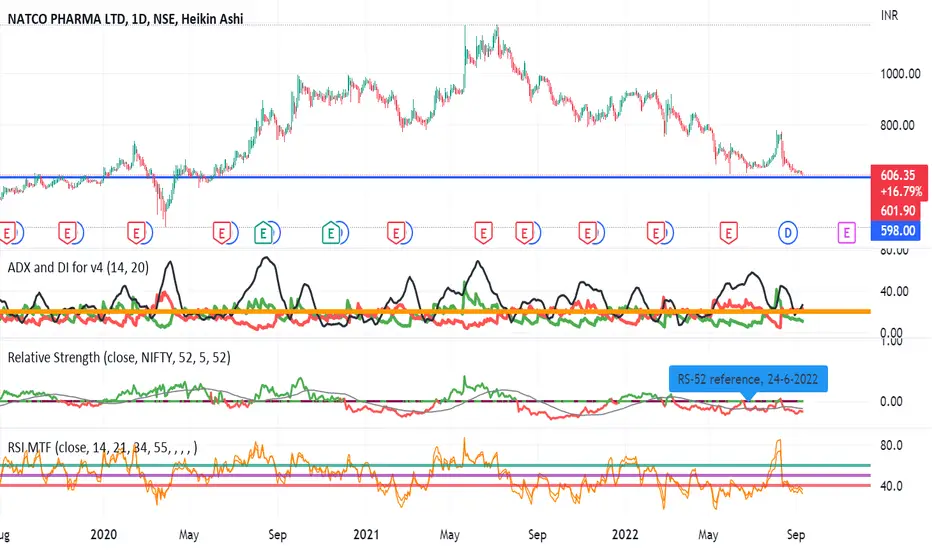Image resolution: width=932 pixels, height=550 pixels.
Task: Click the Heikin Ashi chart type label
Action: pos(212,19)
